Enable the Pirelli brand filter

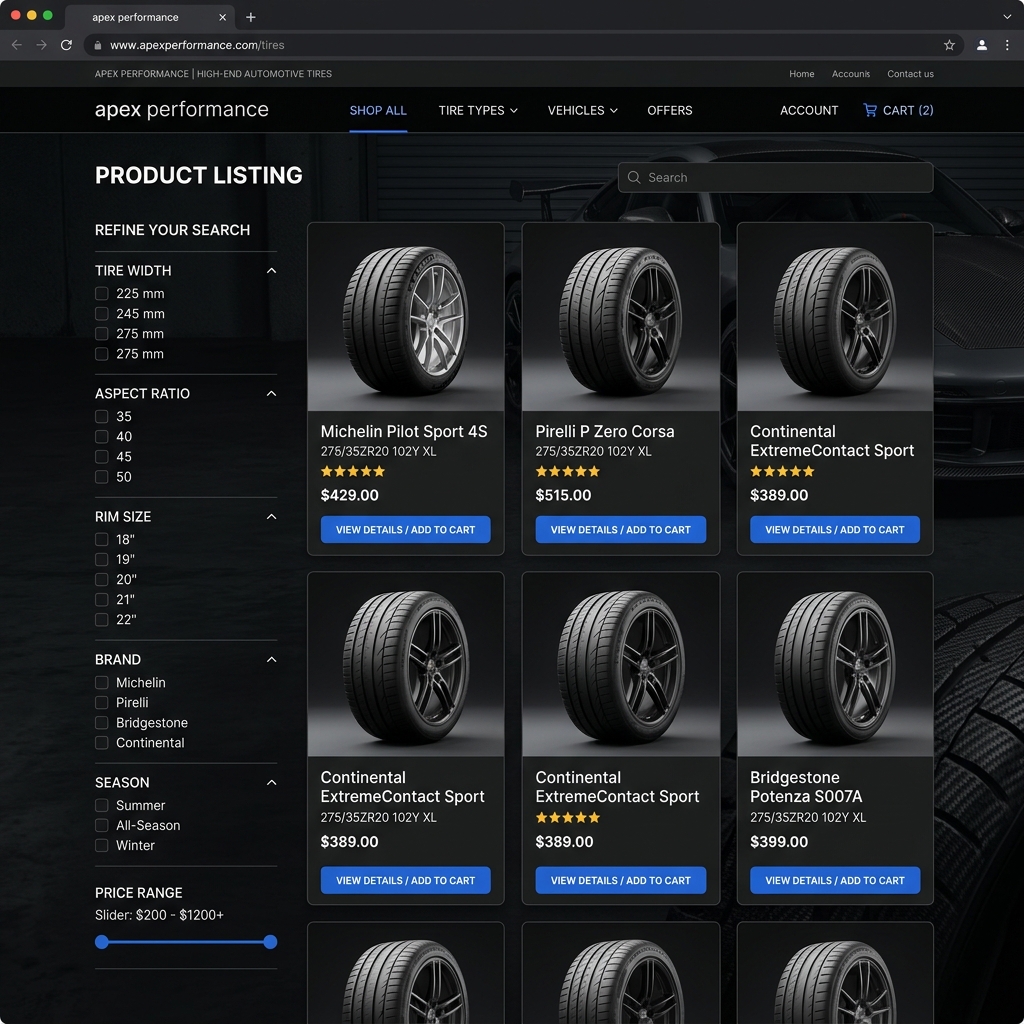click(x=102, y=703)
